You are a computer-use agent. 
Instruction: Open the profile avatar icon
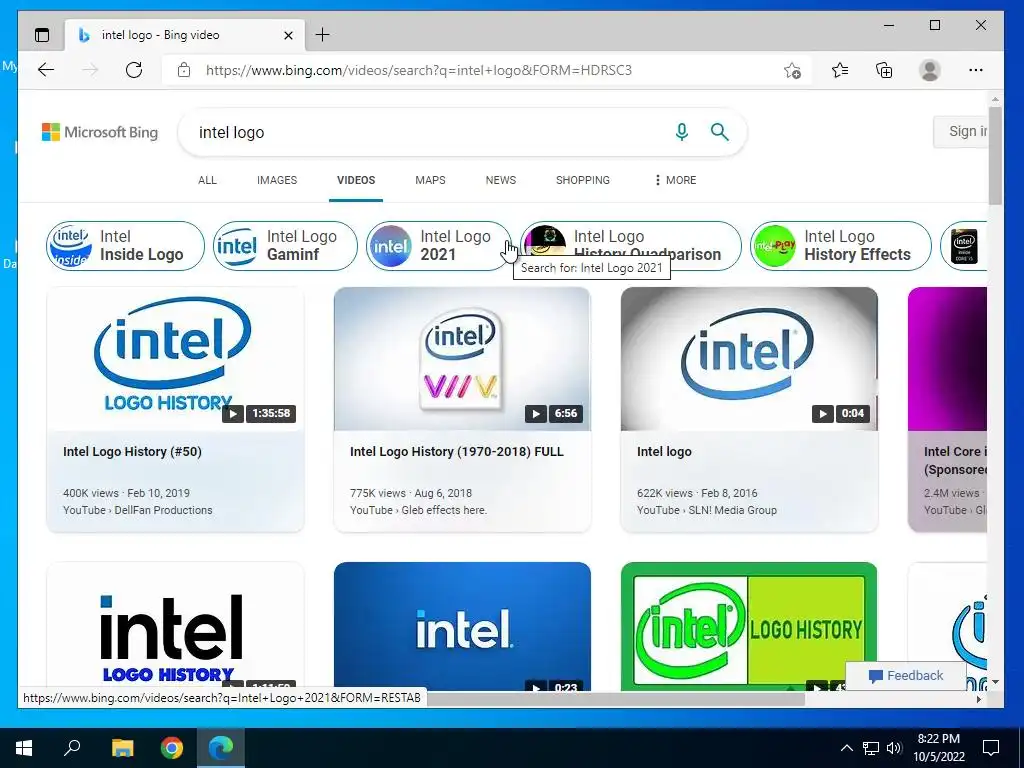click(929, 70)
